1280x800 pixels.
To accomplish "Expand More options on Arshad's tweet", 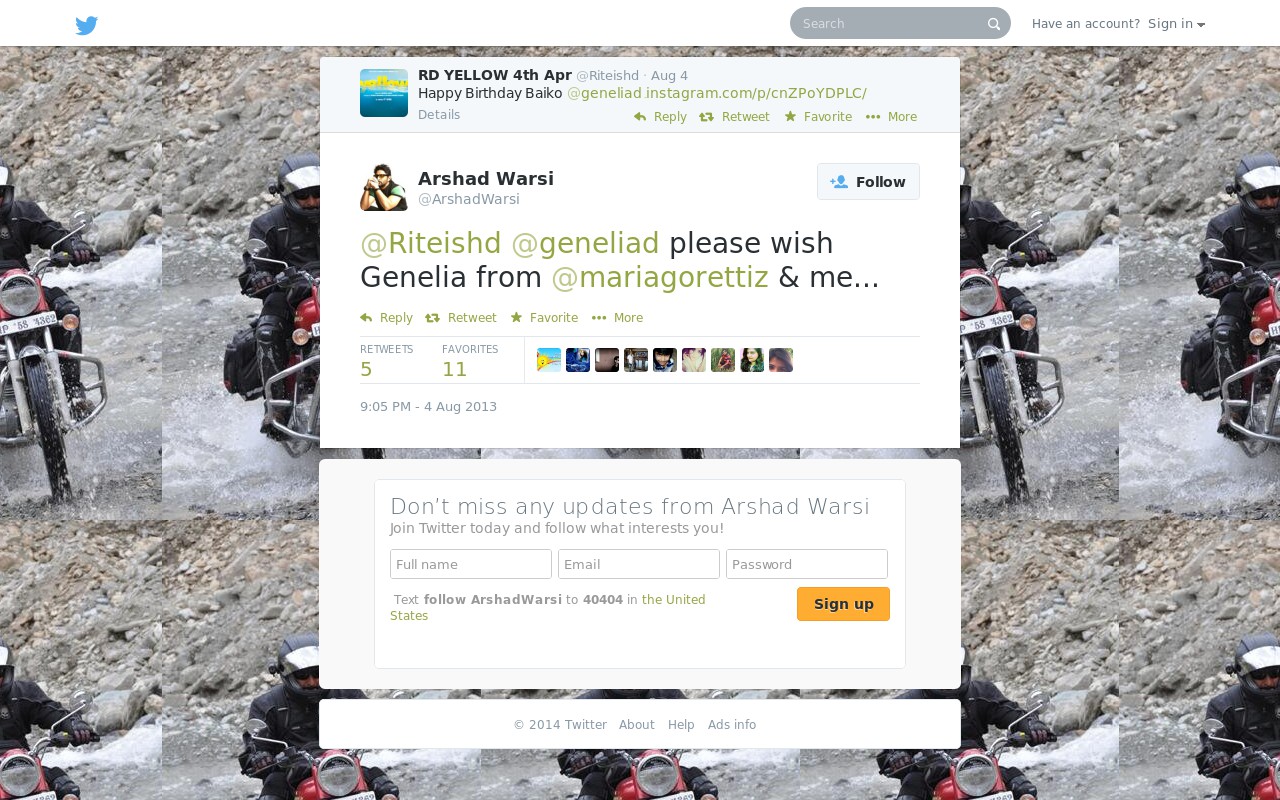I will (617, 318).
